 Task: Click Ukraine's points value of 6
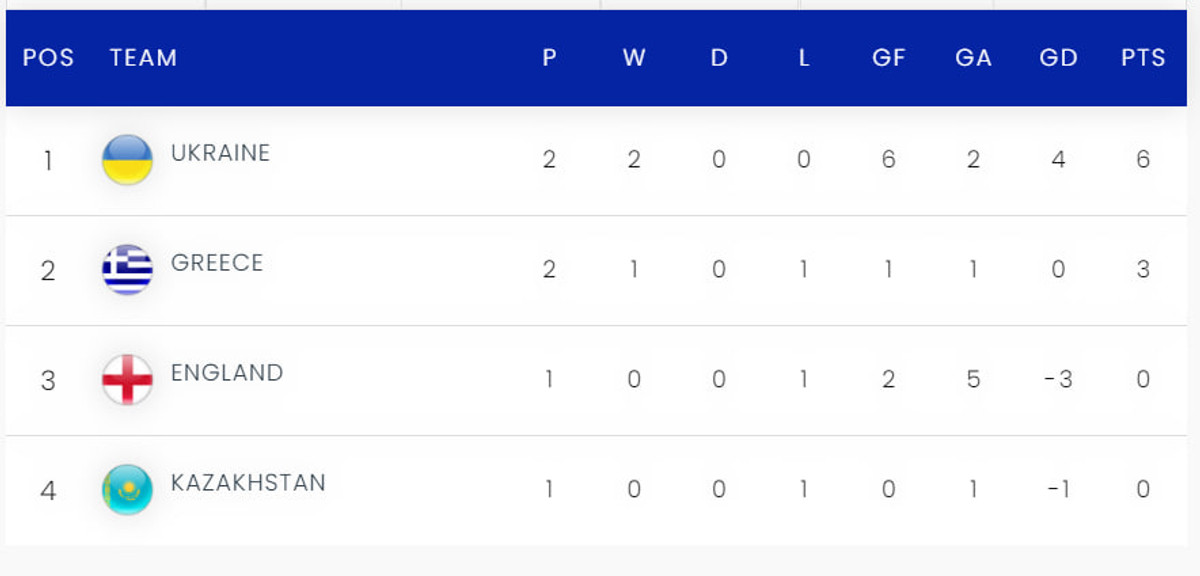(x=1143, y=160)
